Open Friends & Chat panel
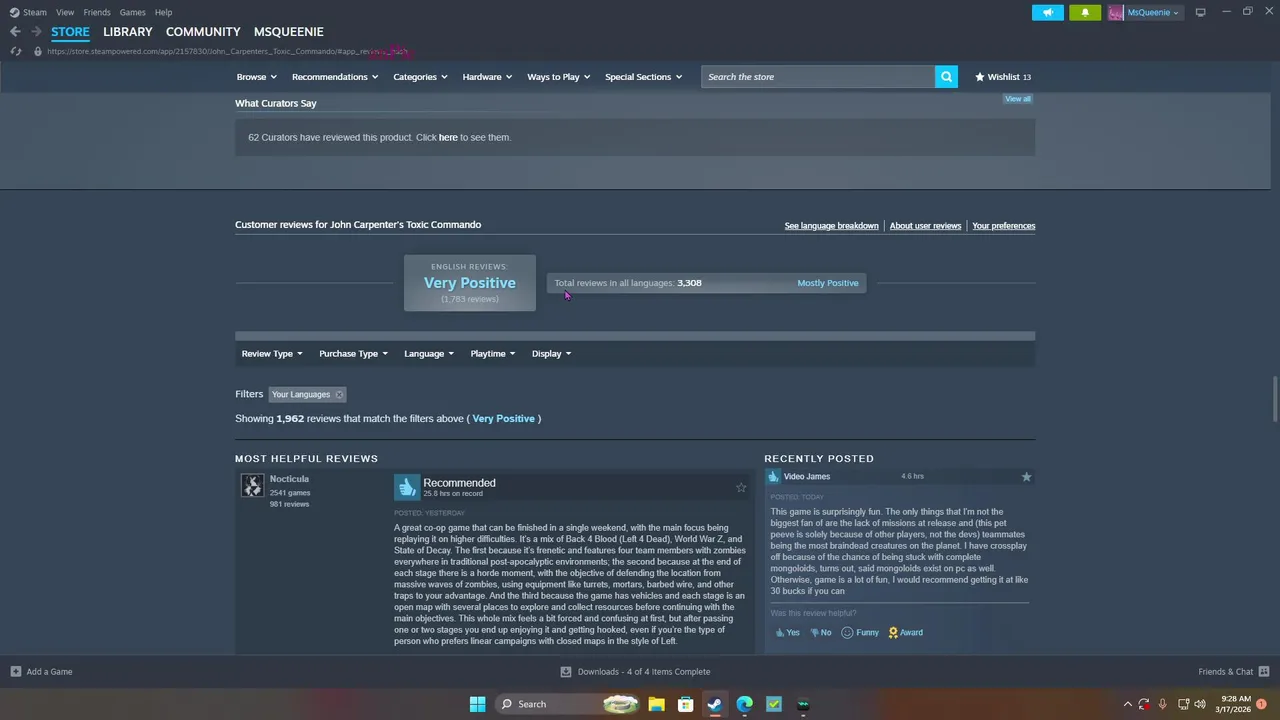The width and height of the screenshot is (1280, 720). point(1233,672)
